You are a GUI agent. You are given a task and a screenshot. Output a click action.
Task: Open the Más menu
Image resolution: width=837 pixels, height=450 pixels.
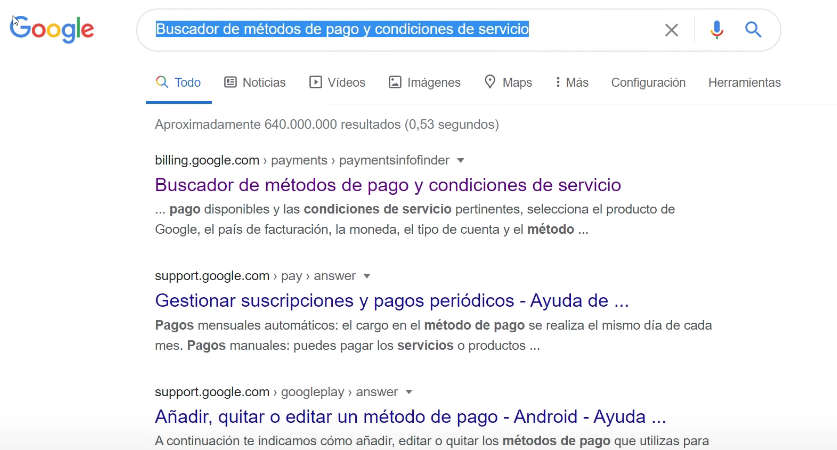pyautogui.click(x=572, y=83)
